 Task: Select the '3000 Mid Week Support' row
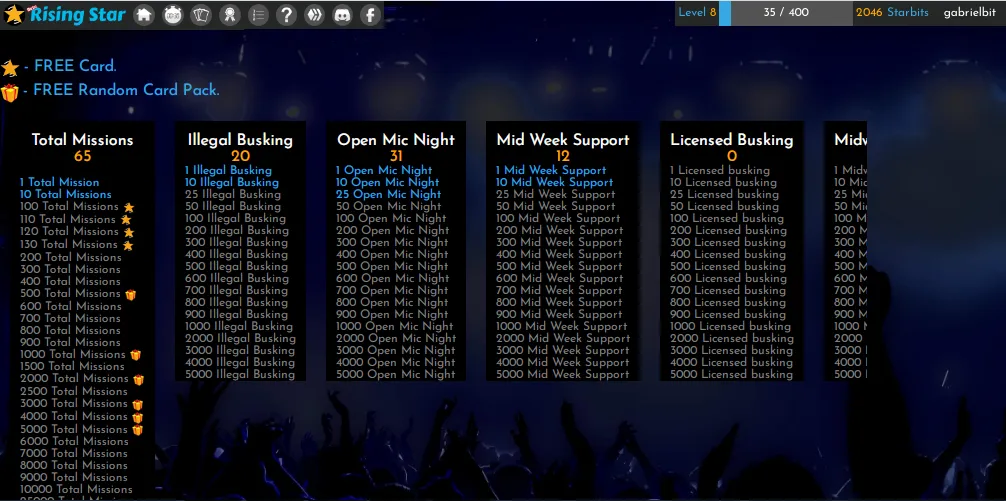coord(563,350)
